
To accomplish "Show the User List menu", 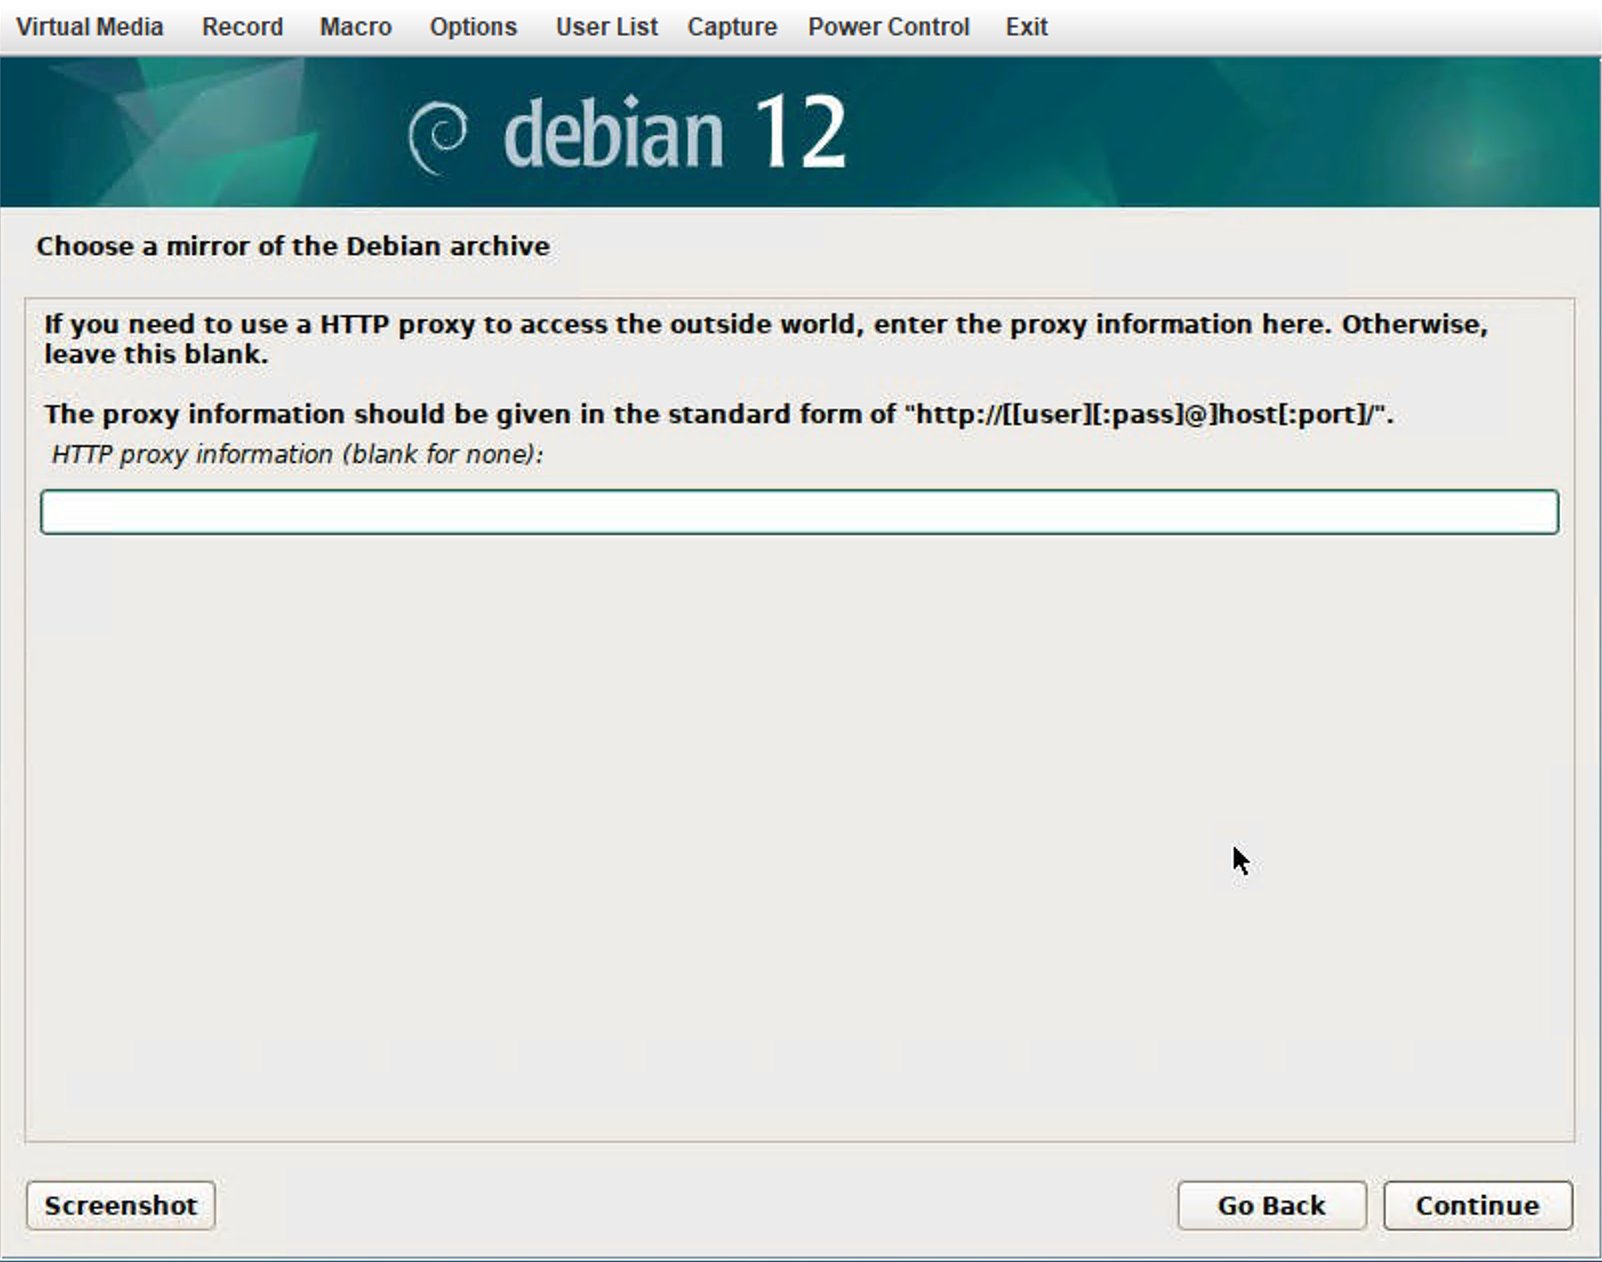I will click(606, 27).
